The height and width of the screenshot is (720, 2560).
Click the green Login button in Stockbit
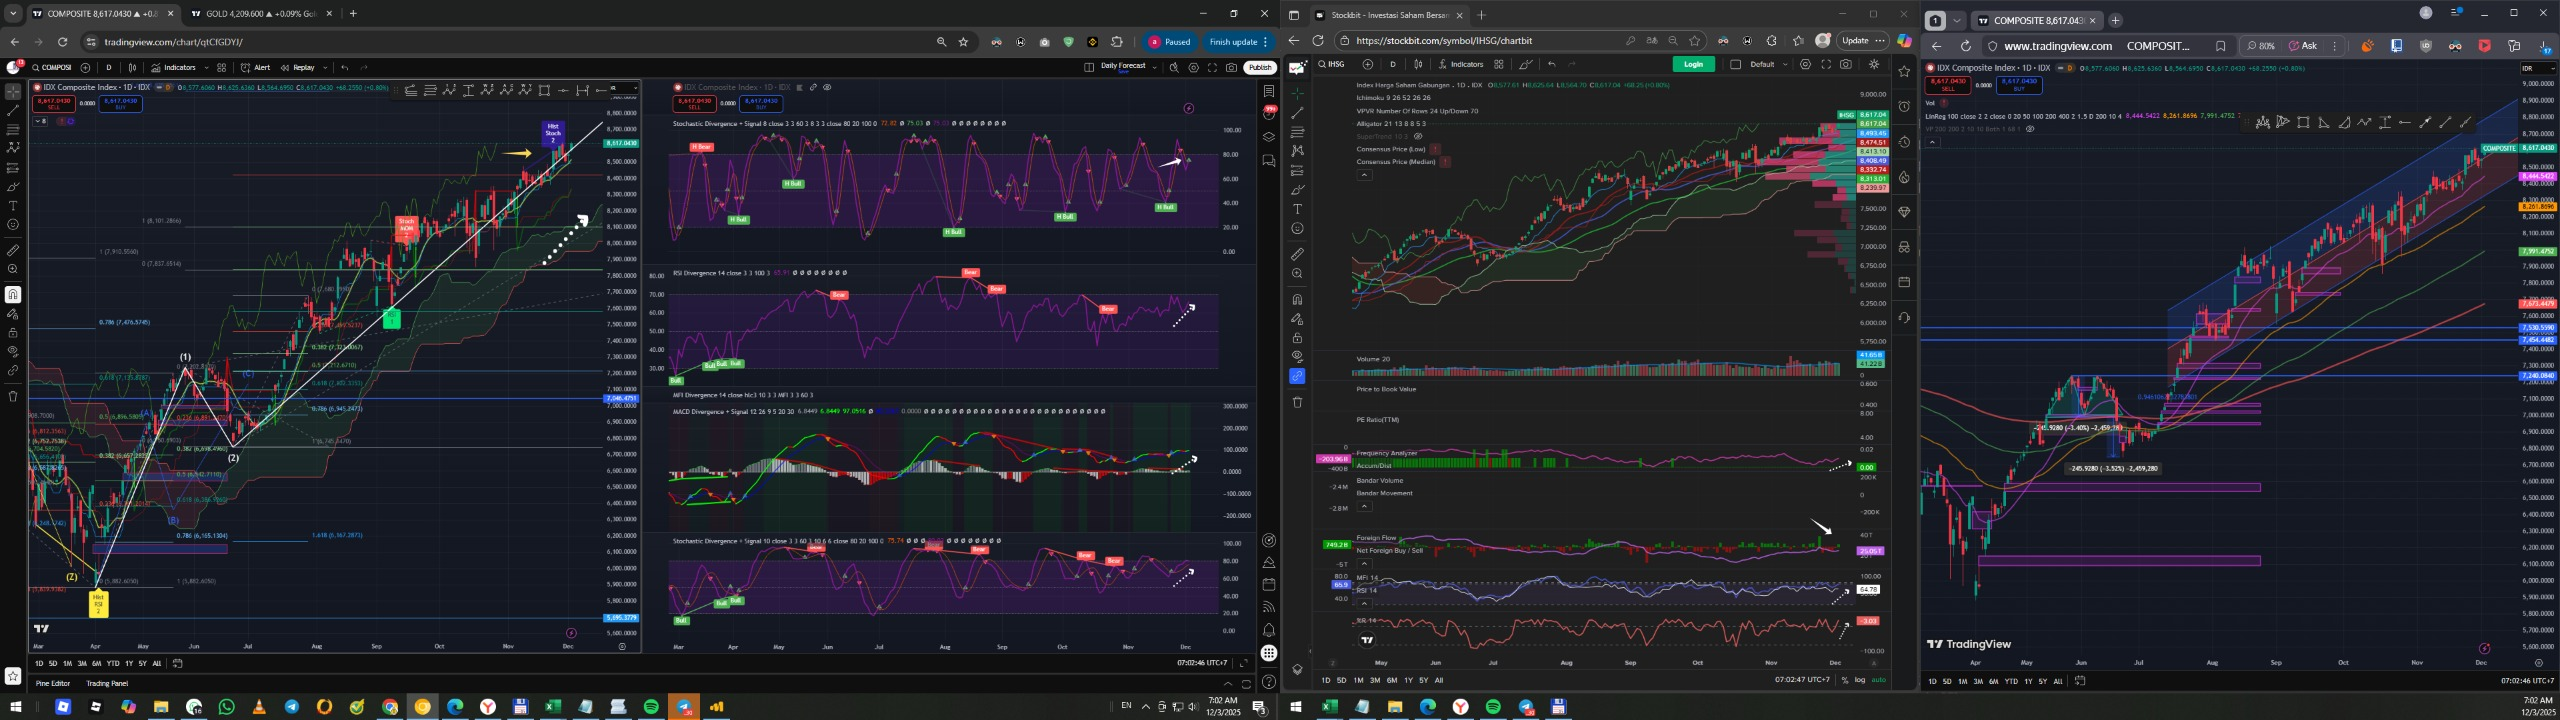(1693, 64)
